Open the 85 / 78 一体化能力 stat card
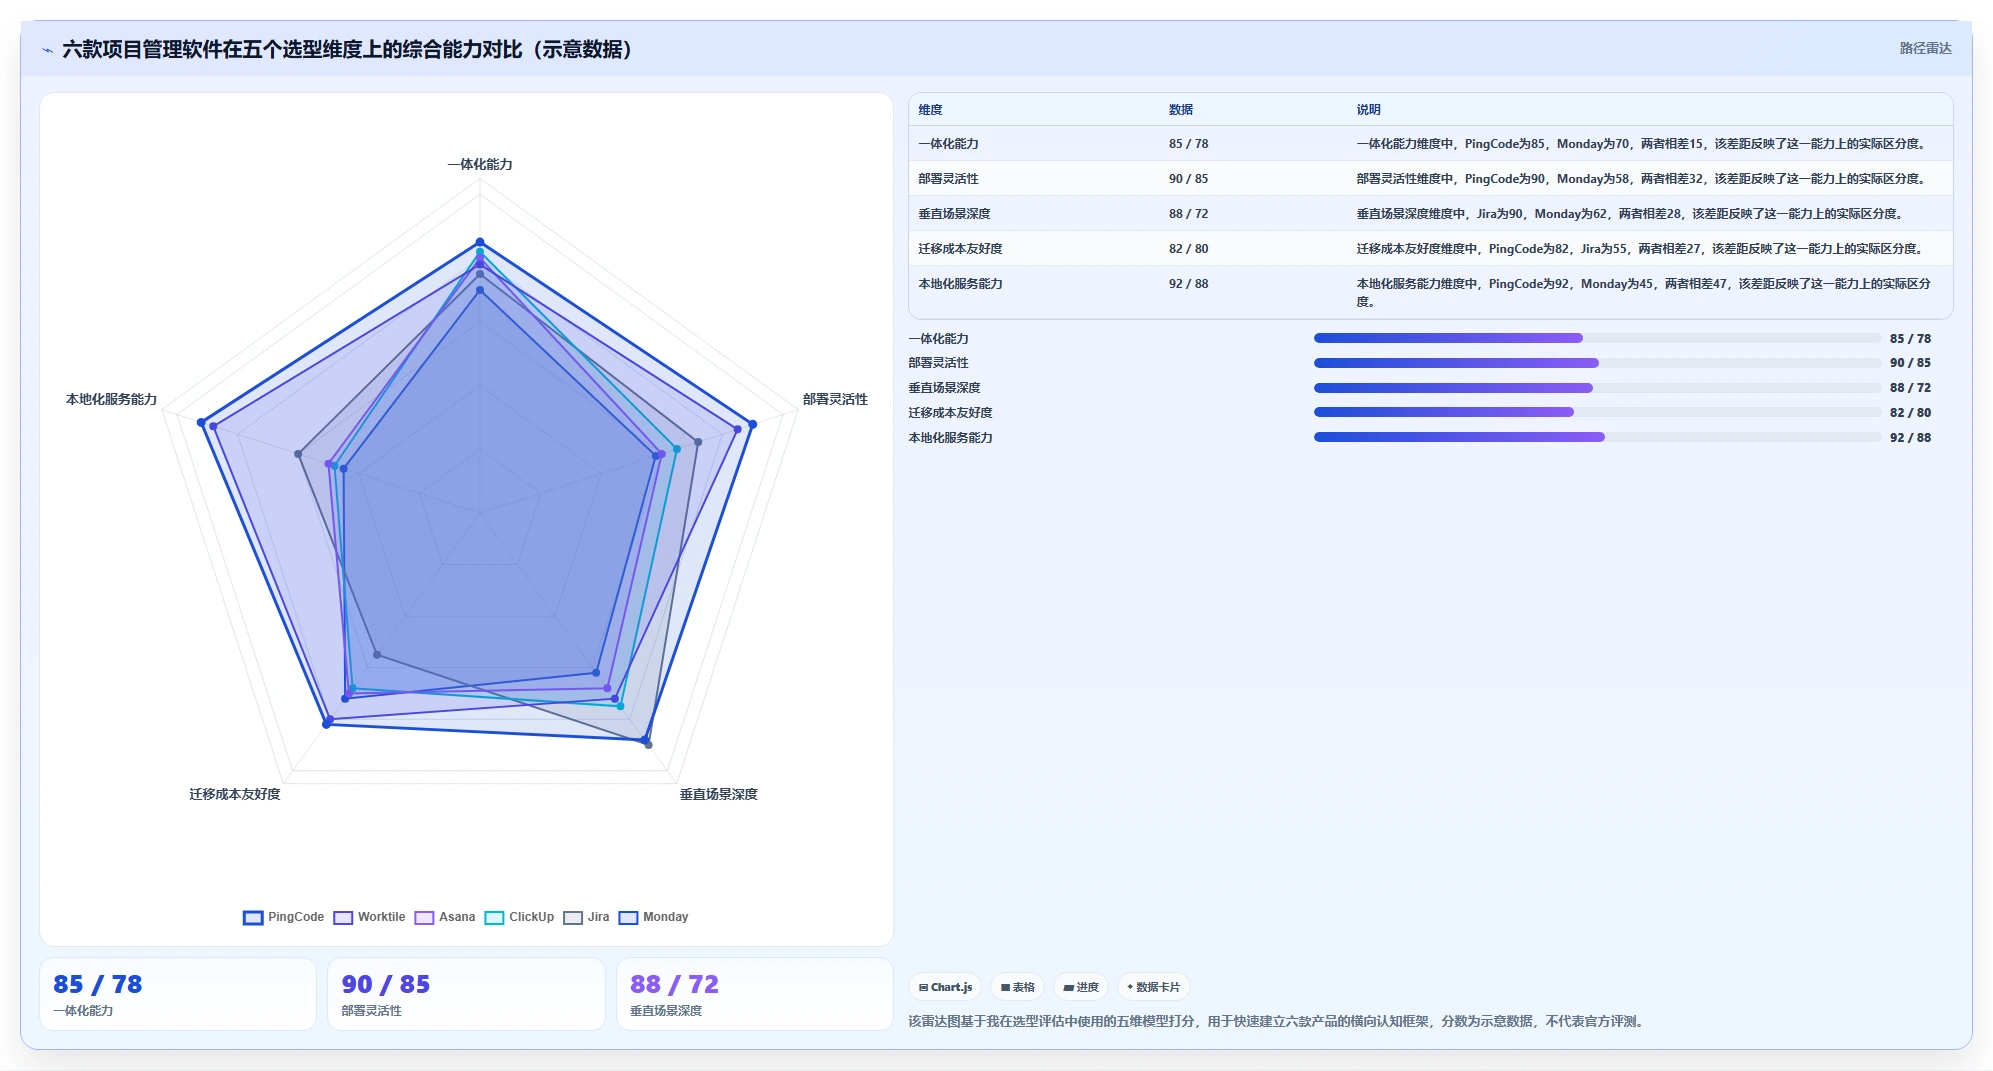1993x1071 pixels. click(178, 994)
